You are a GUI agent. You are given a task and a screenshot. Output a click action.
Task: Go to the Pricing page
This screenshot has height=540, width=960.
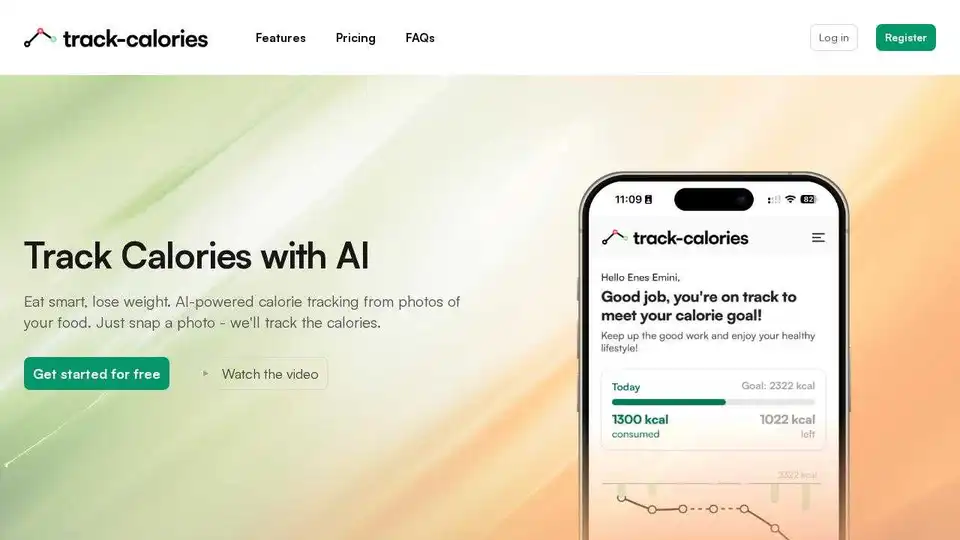(356, 38)
